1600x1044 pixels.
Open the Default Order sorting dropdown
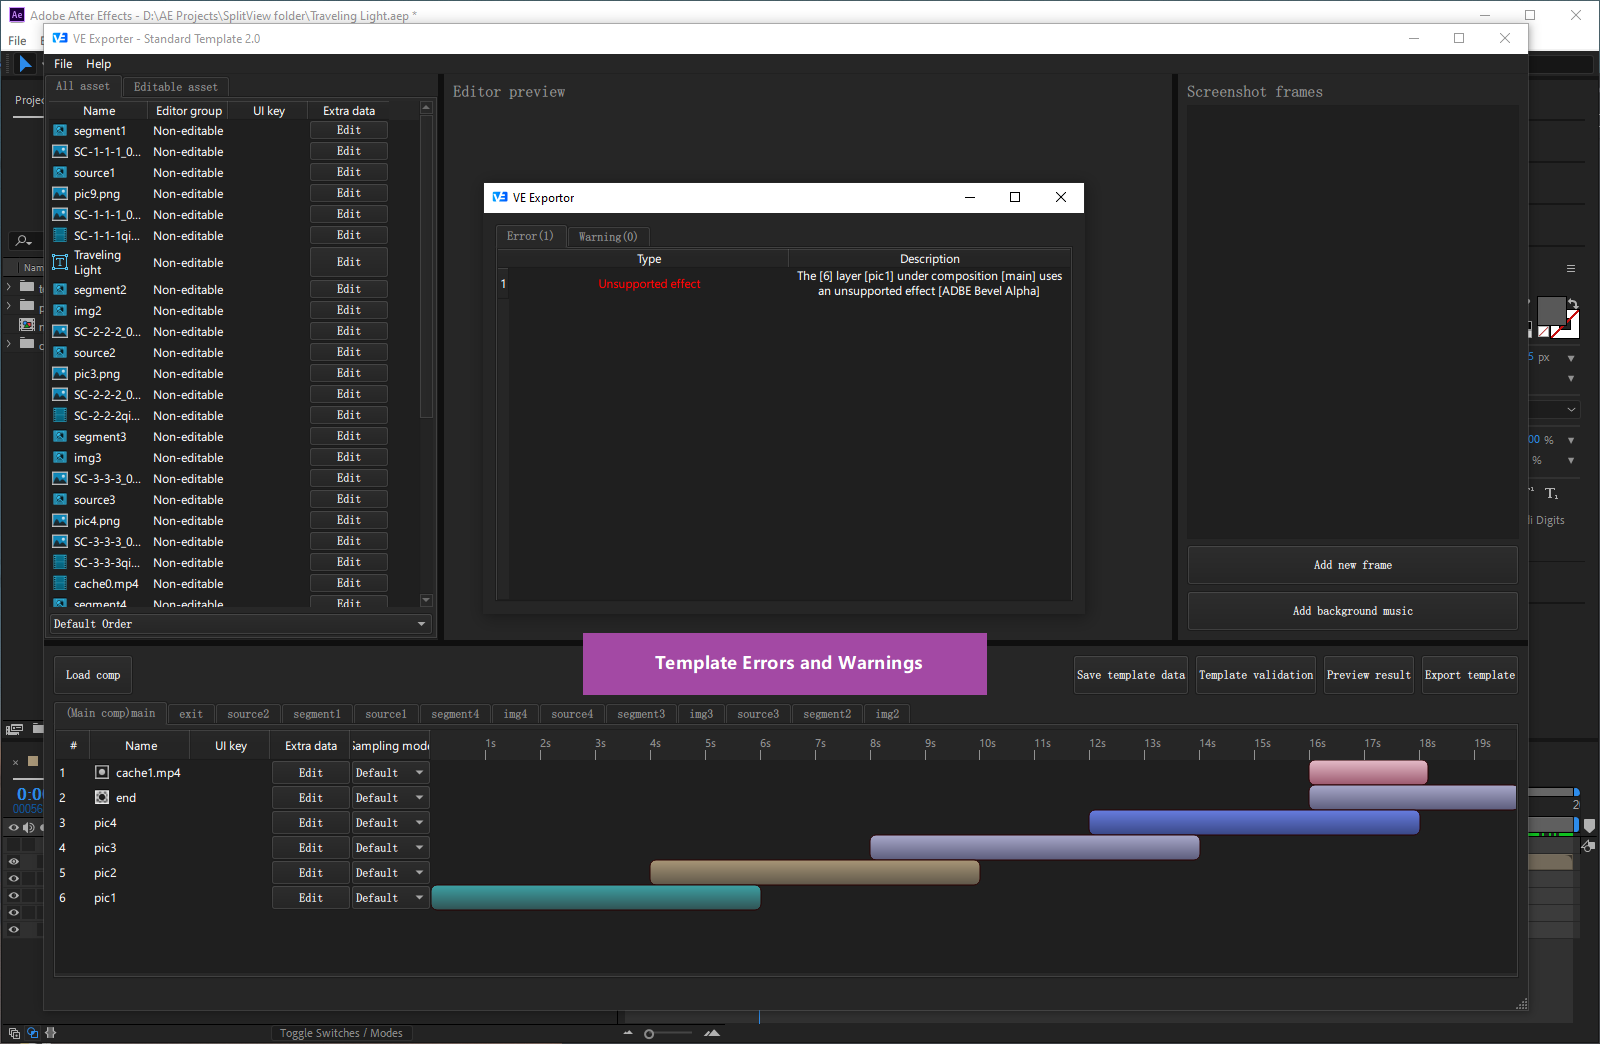241,624
